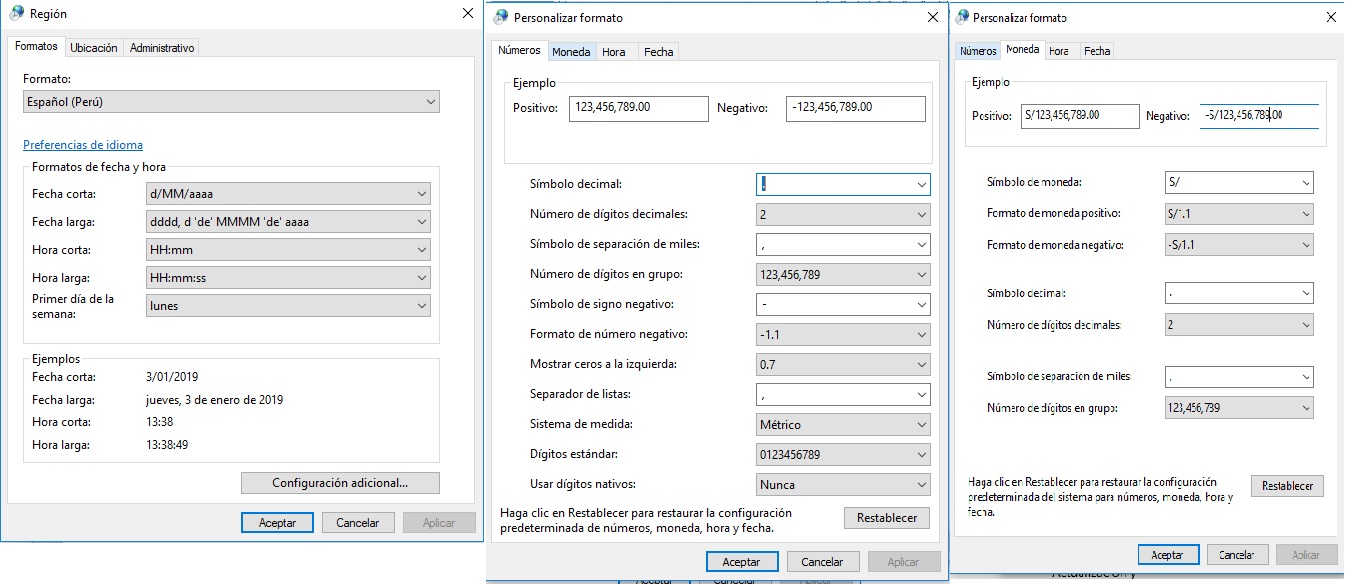Open Símbolo de signo negativo dropdown
Image resolution: width=1360 pixels, height=584 pixels.
[x=843, y=304]
